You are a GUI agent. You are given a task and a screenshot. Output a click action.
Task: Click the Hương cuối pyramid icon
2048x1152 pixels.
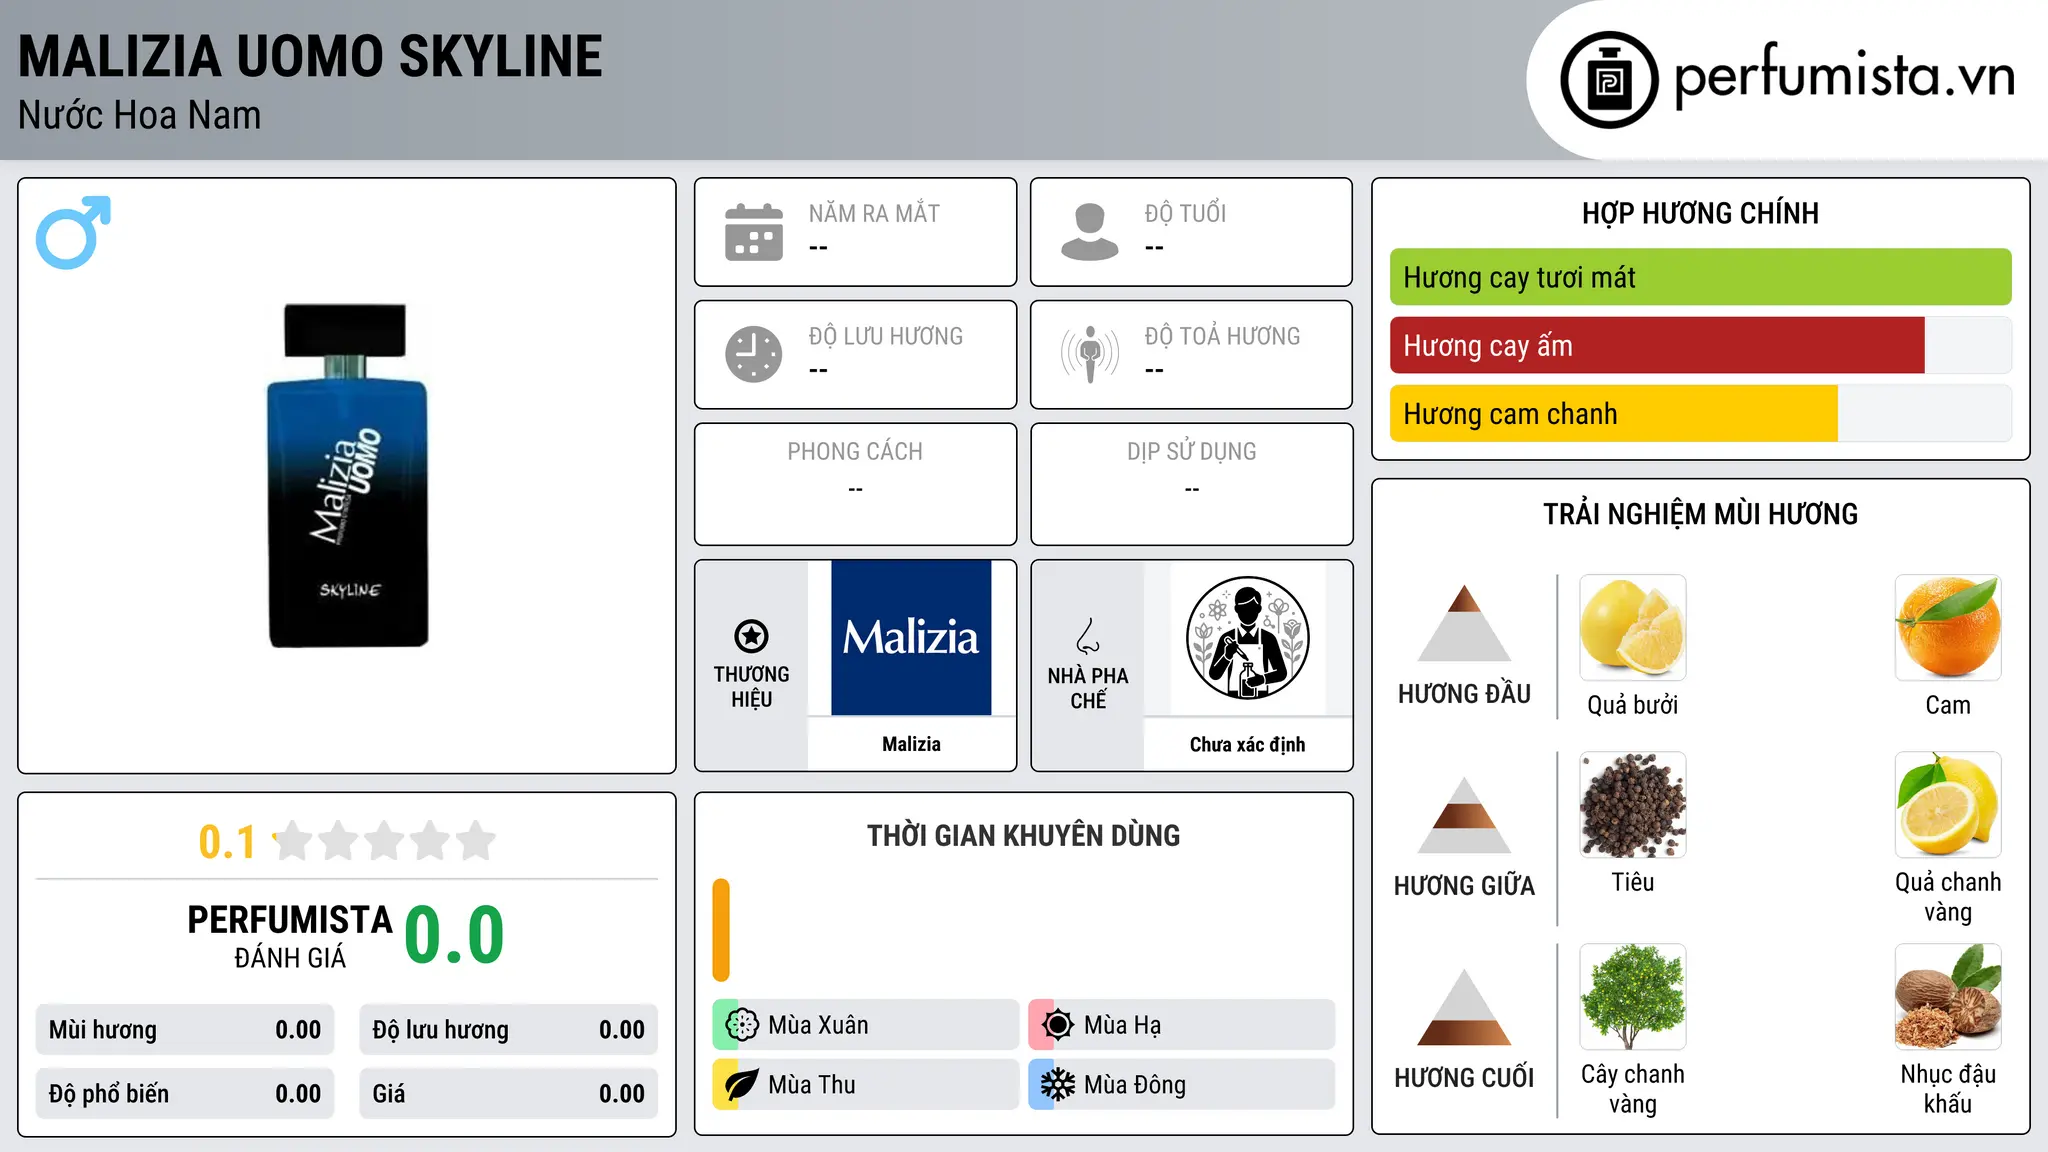[1464, 1007]
